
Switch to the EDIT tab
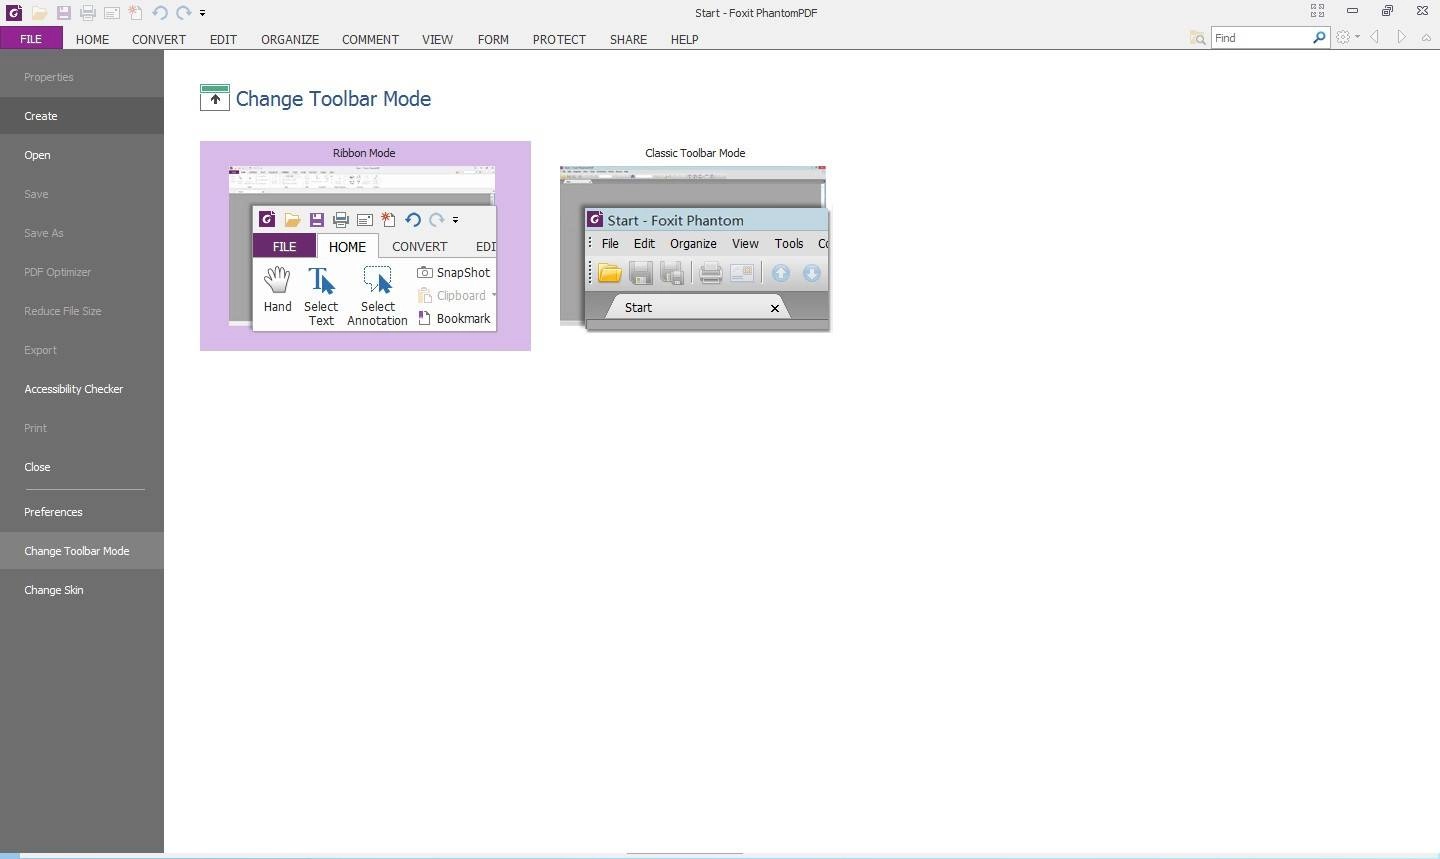click(x=223, y=39)
